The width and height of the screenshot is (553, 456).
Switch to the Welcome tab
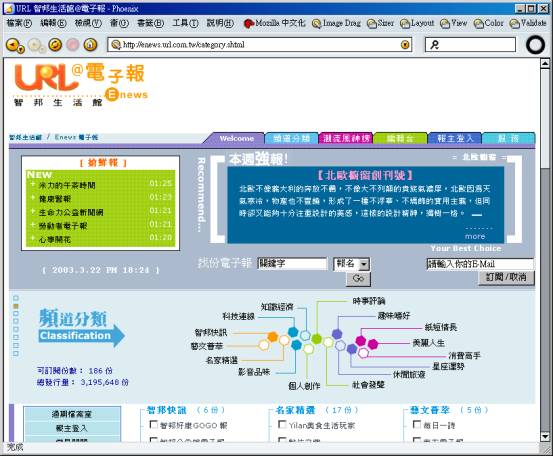point(237,139)
